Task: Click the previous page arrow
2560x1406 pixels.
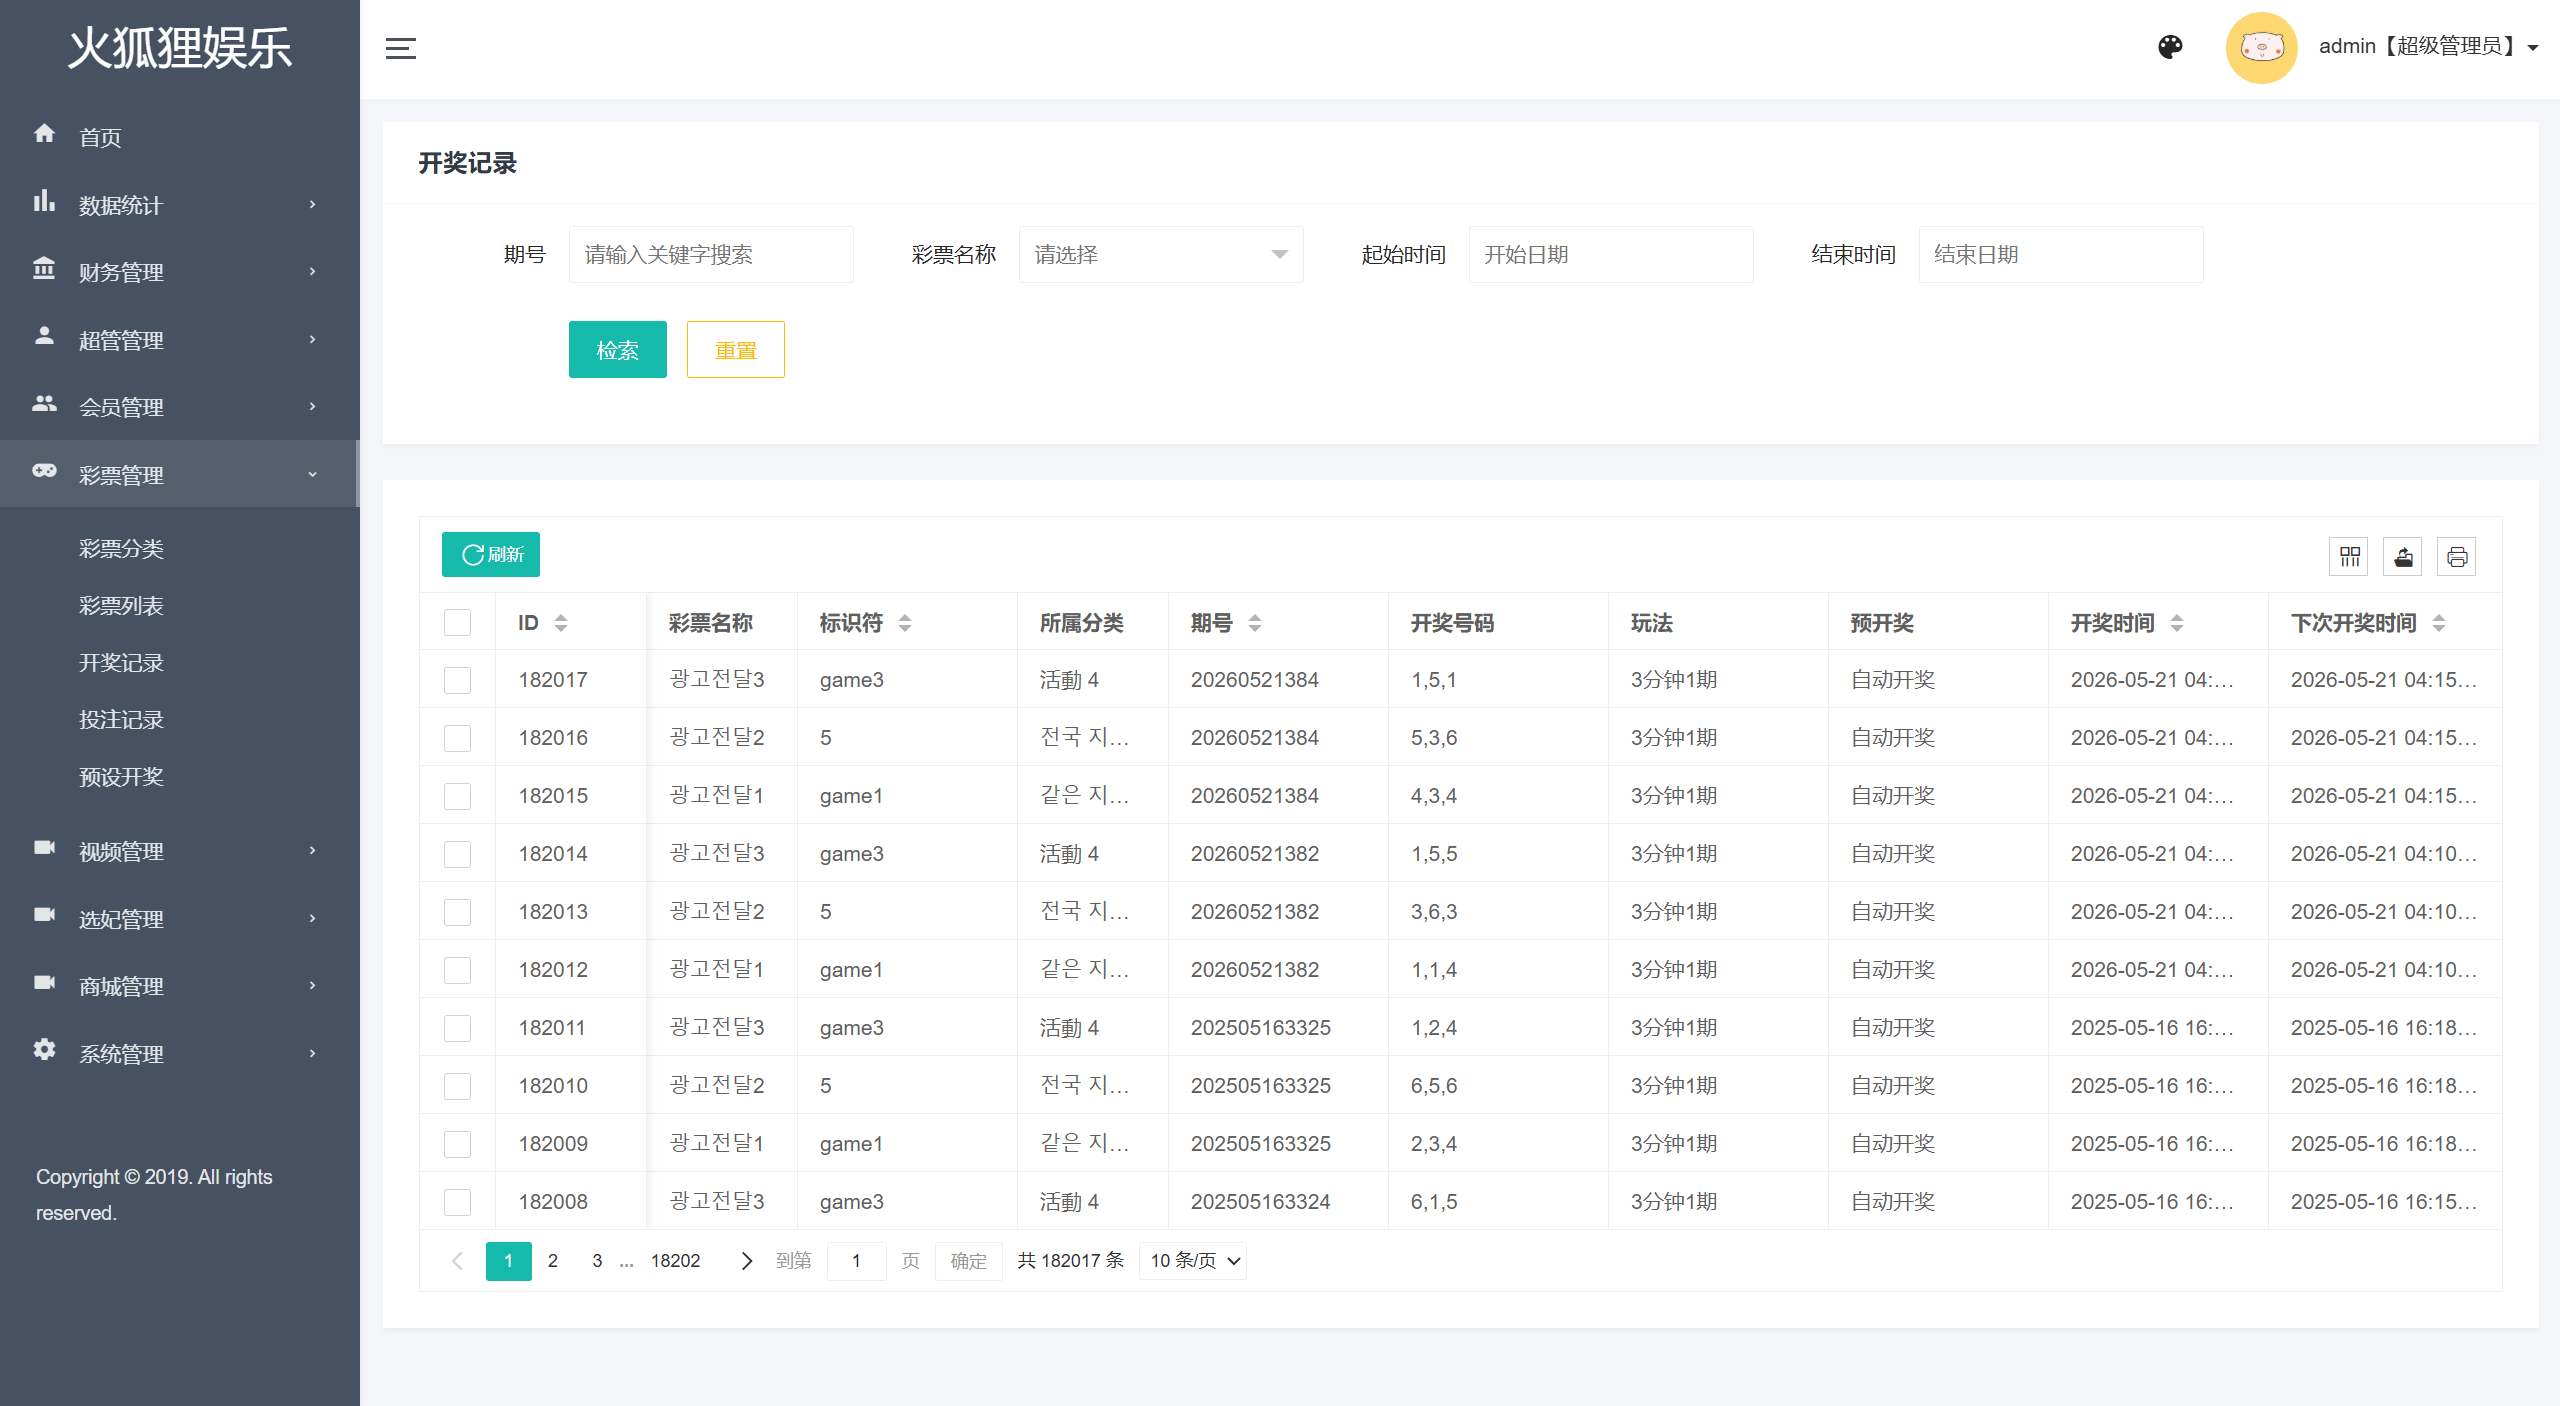Action: pyautogui.click(x=457, y=1261)
